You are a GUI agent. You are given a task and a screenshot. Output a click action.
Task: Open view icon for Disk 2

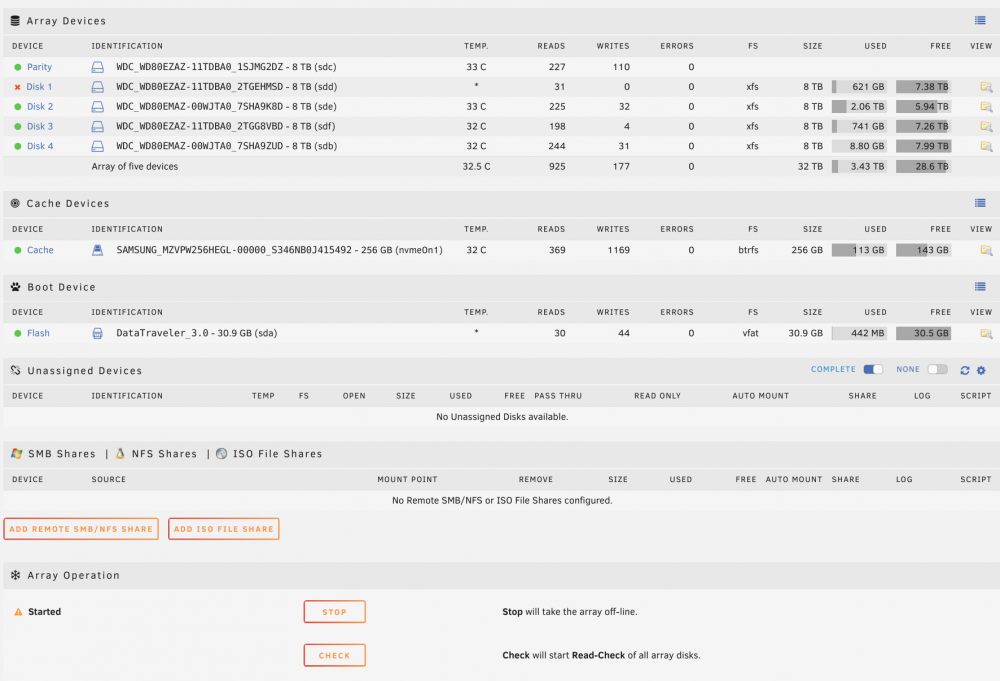[986, 106]
